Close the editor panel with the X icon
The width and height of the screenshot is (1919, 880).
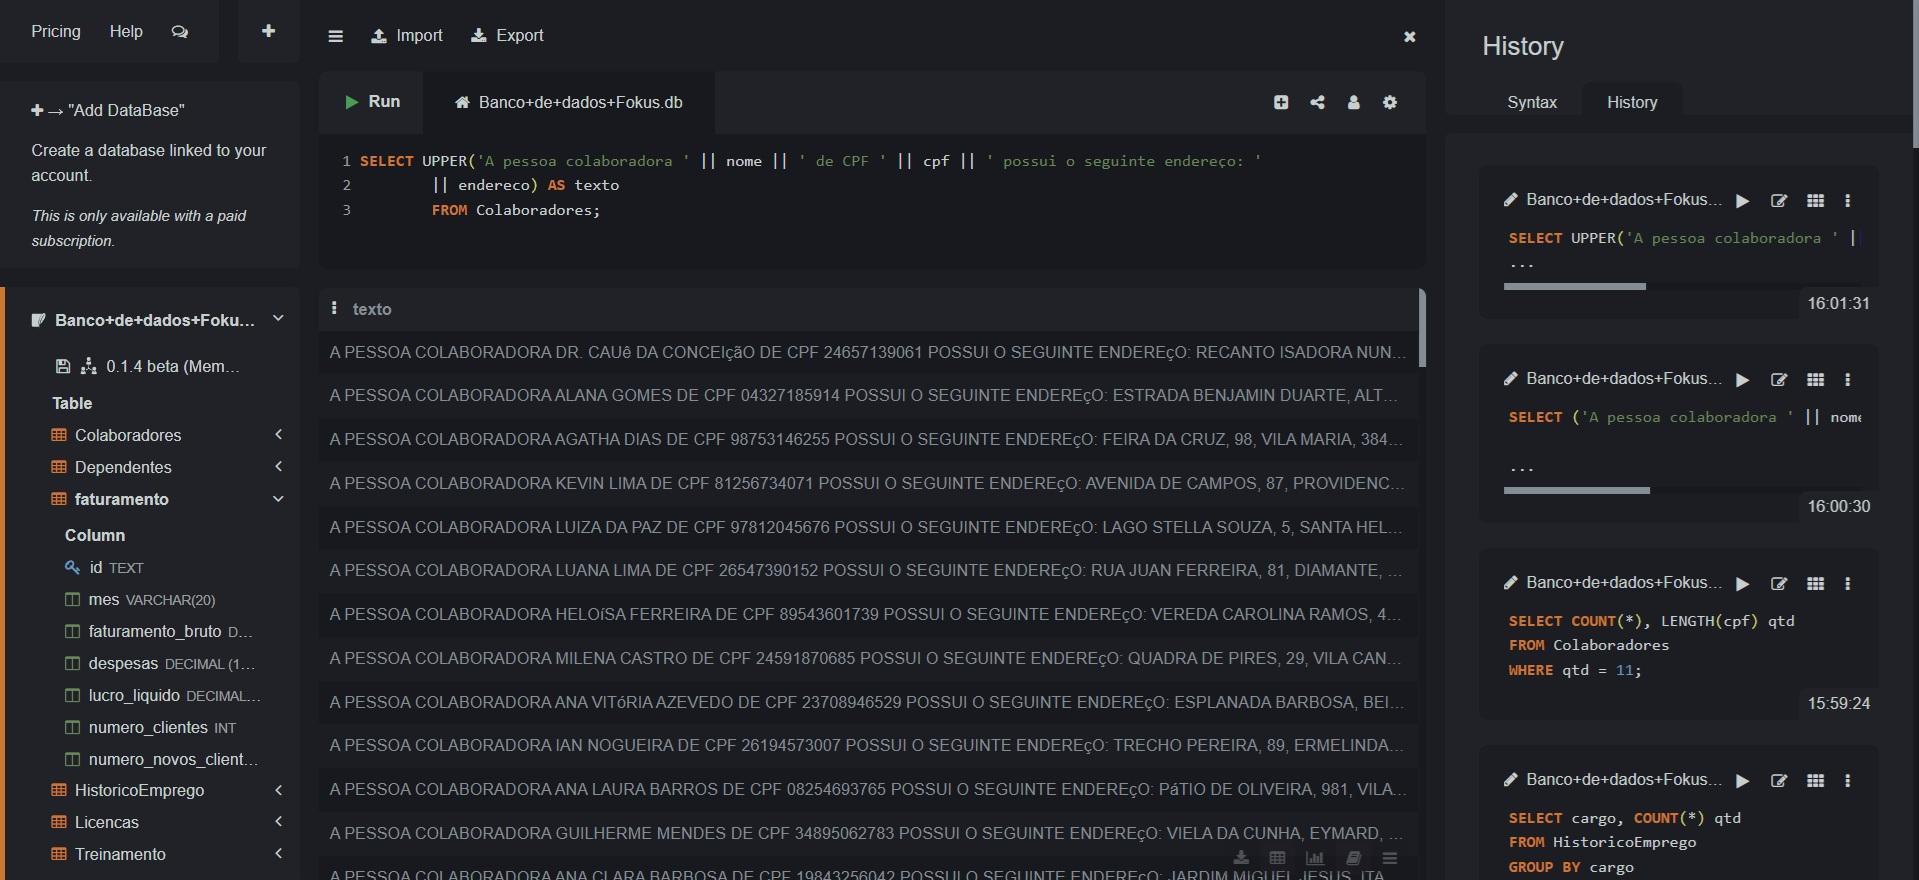click(1410, 37)
